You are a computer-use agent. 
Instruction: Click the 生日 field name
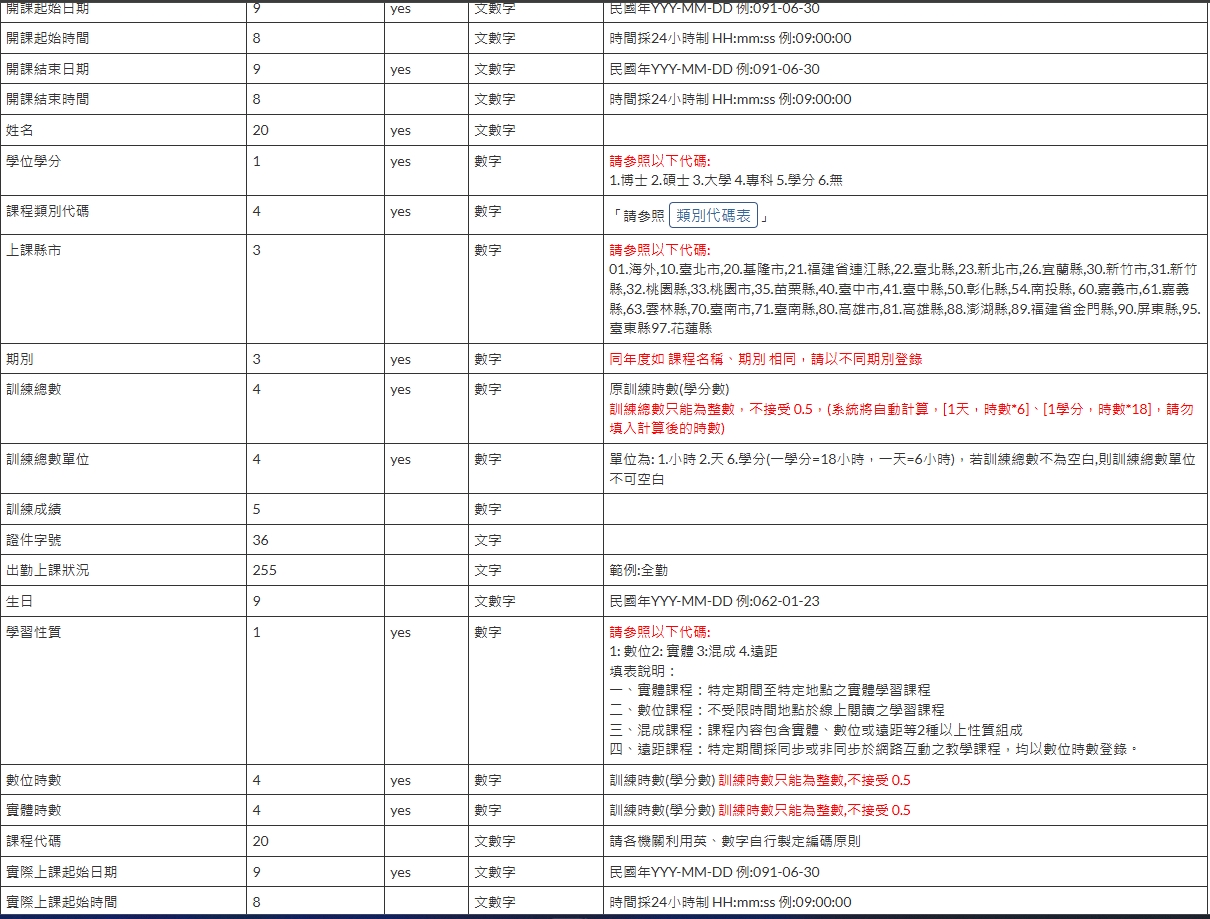(20, 601)
